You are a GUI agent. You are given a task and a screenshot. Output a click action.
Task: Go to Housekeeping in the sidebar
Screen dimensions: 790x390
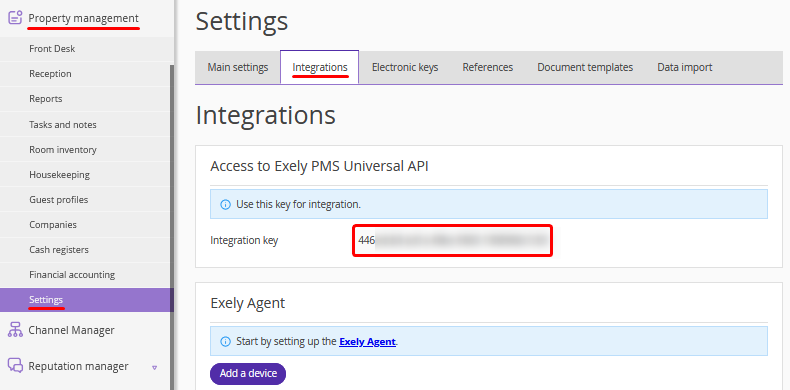pyautogui.click(x=59, y=174)
